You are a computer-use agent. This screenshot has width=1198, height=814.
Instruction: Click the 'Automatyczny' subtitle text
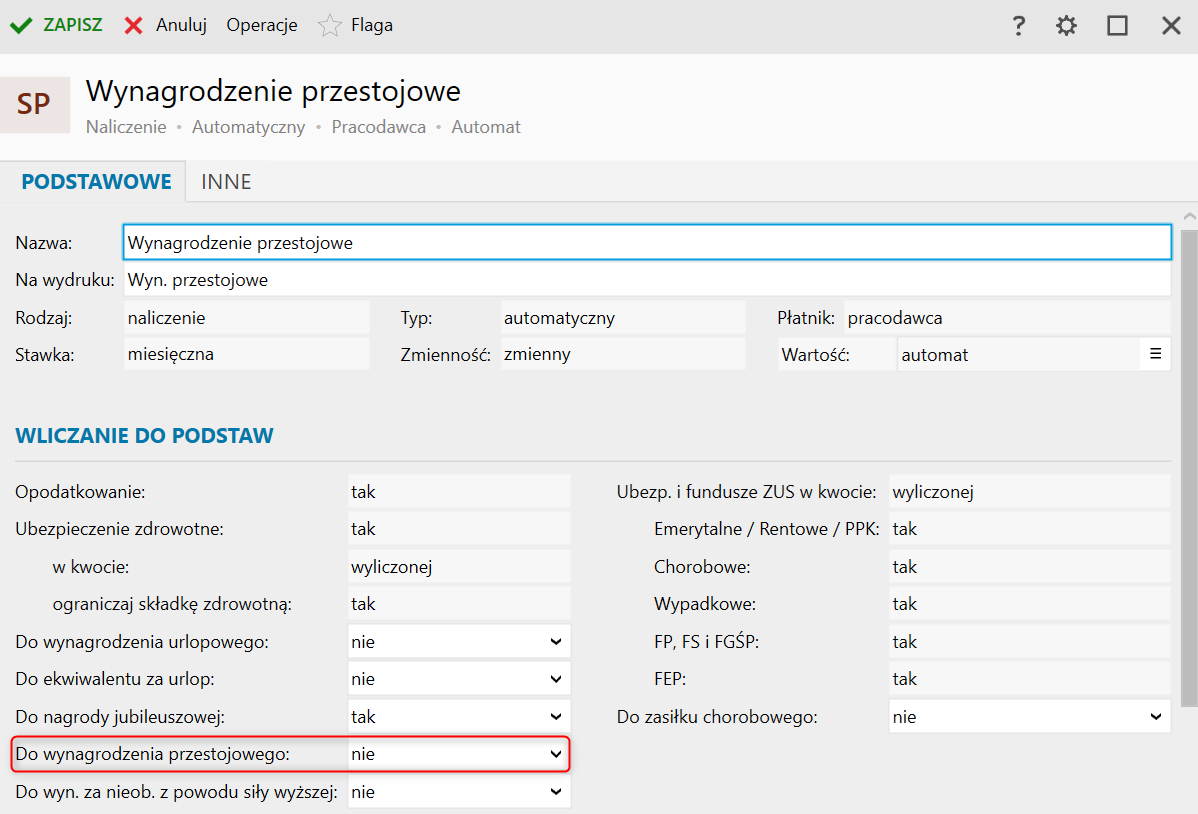click(x=248, y=127)
